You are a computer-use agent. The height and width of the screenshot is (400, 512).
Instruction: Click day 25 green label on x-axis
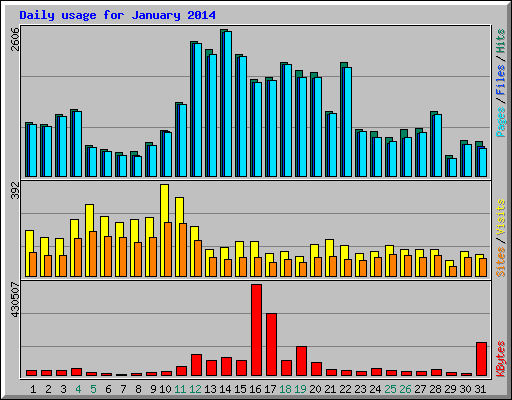[390, 389]
